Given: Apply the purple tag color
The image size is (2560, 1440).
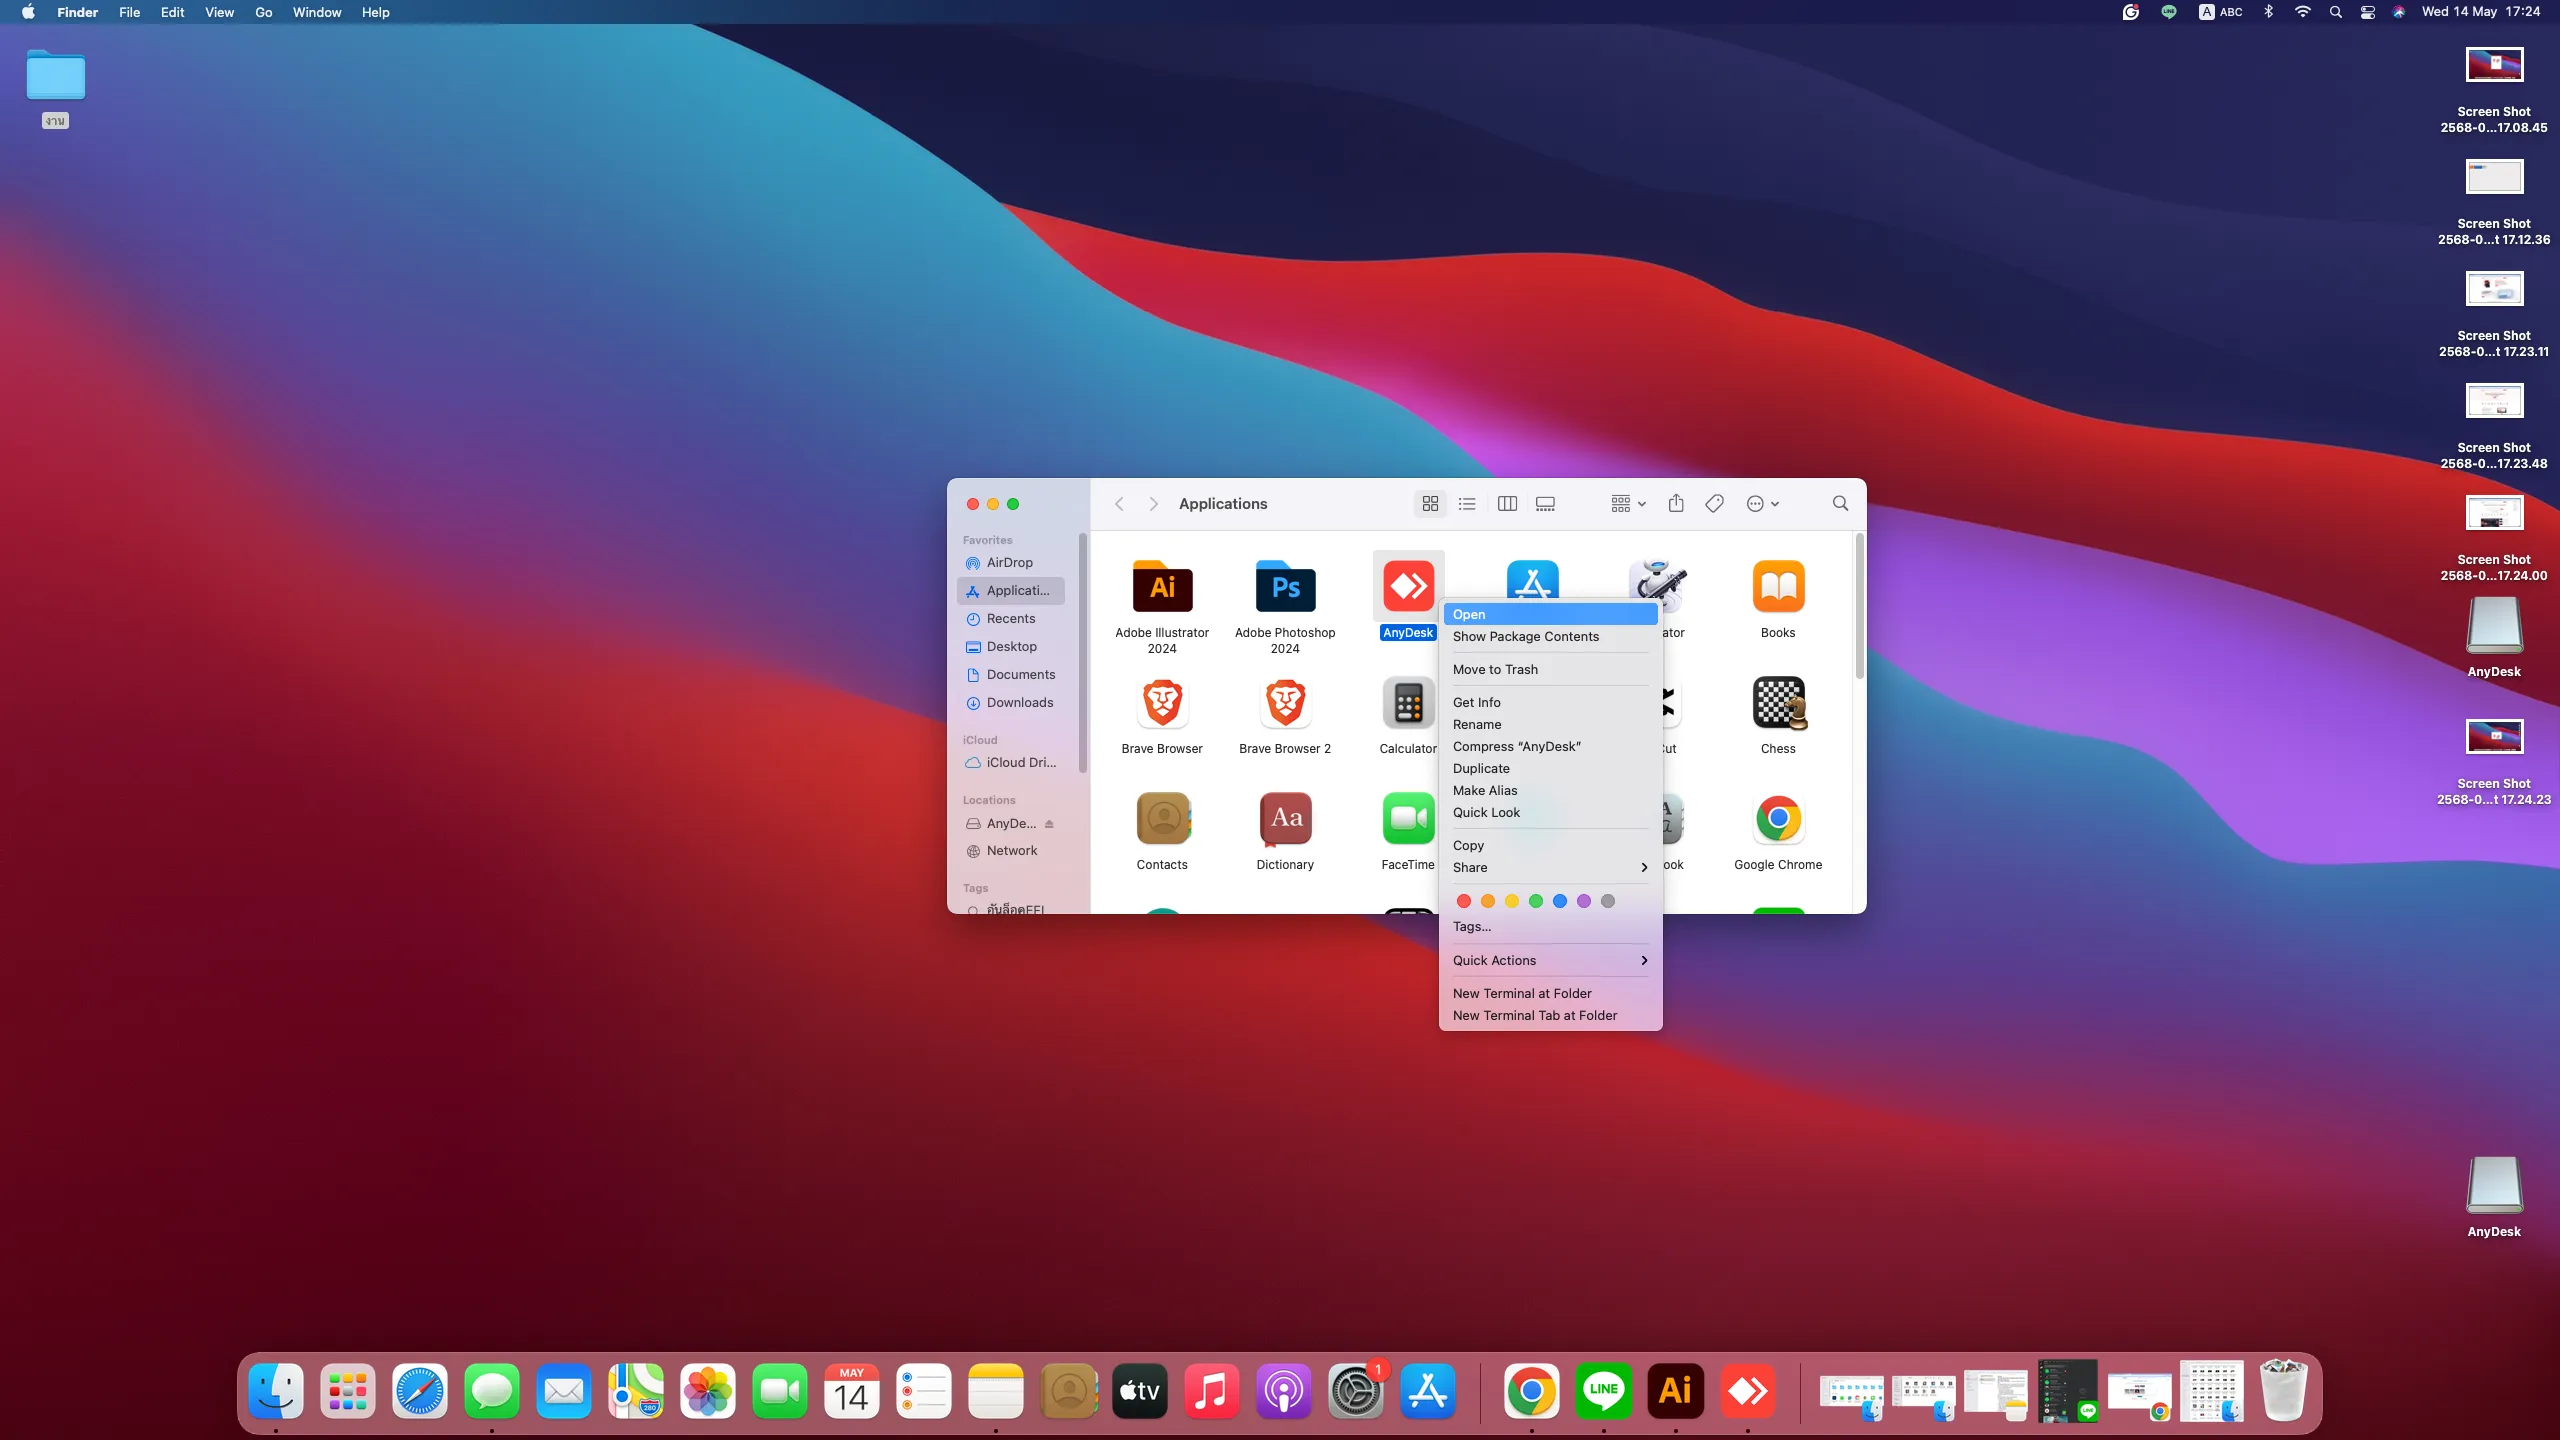Looking at the screenshot, I should point(1584,902).
